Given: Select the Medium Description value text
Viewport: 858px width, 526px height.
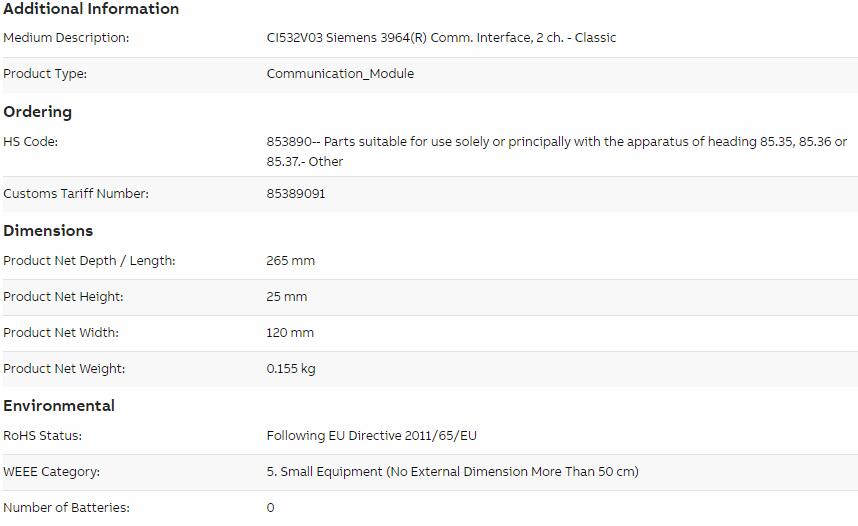Looking at the screenshot, I should coord(441,38).
